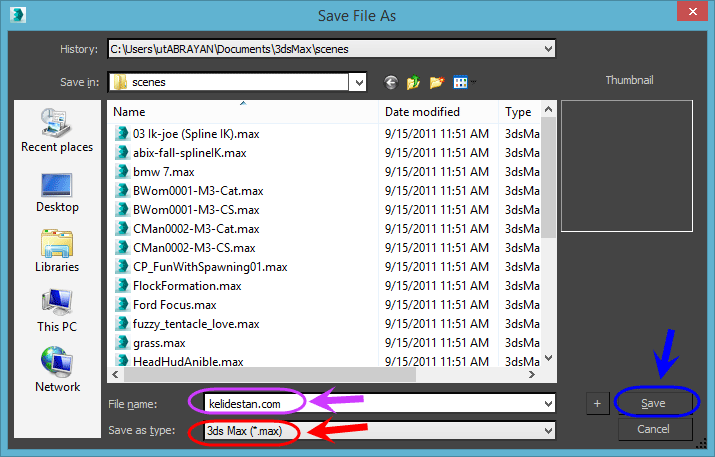Open the View menu icon
Screen dimensions: 715x457
[461, 82]
